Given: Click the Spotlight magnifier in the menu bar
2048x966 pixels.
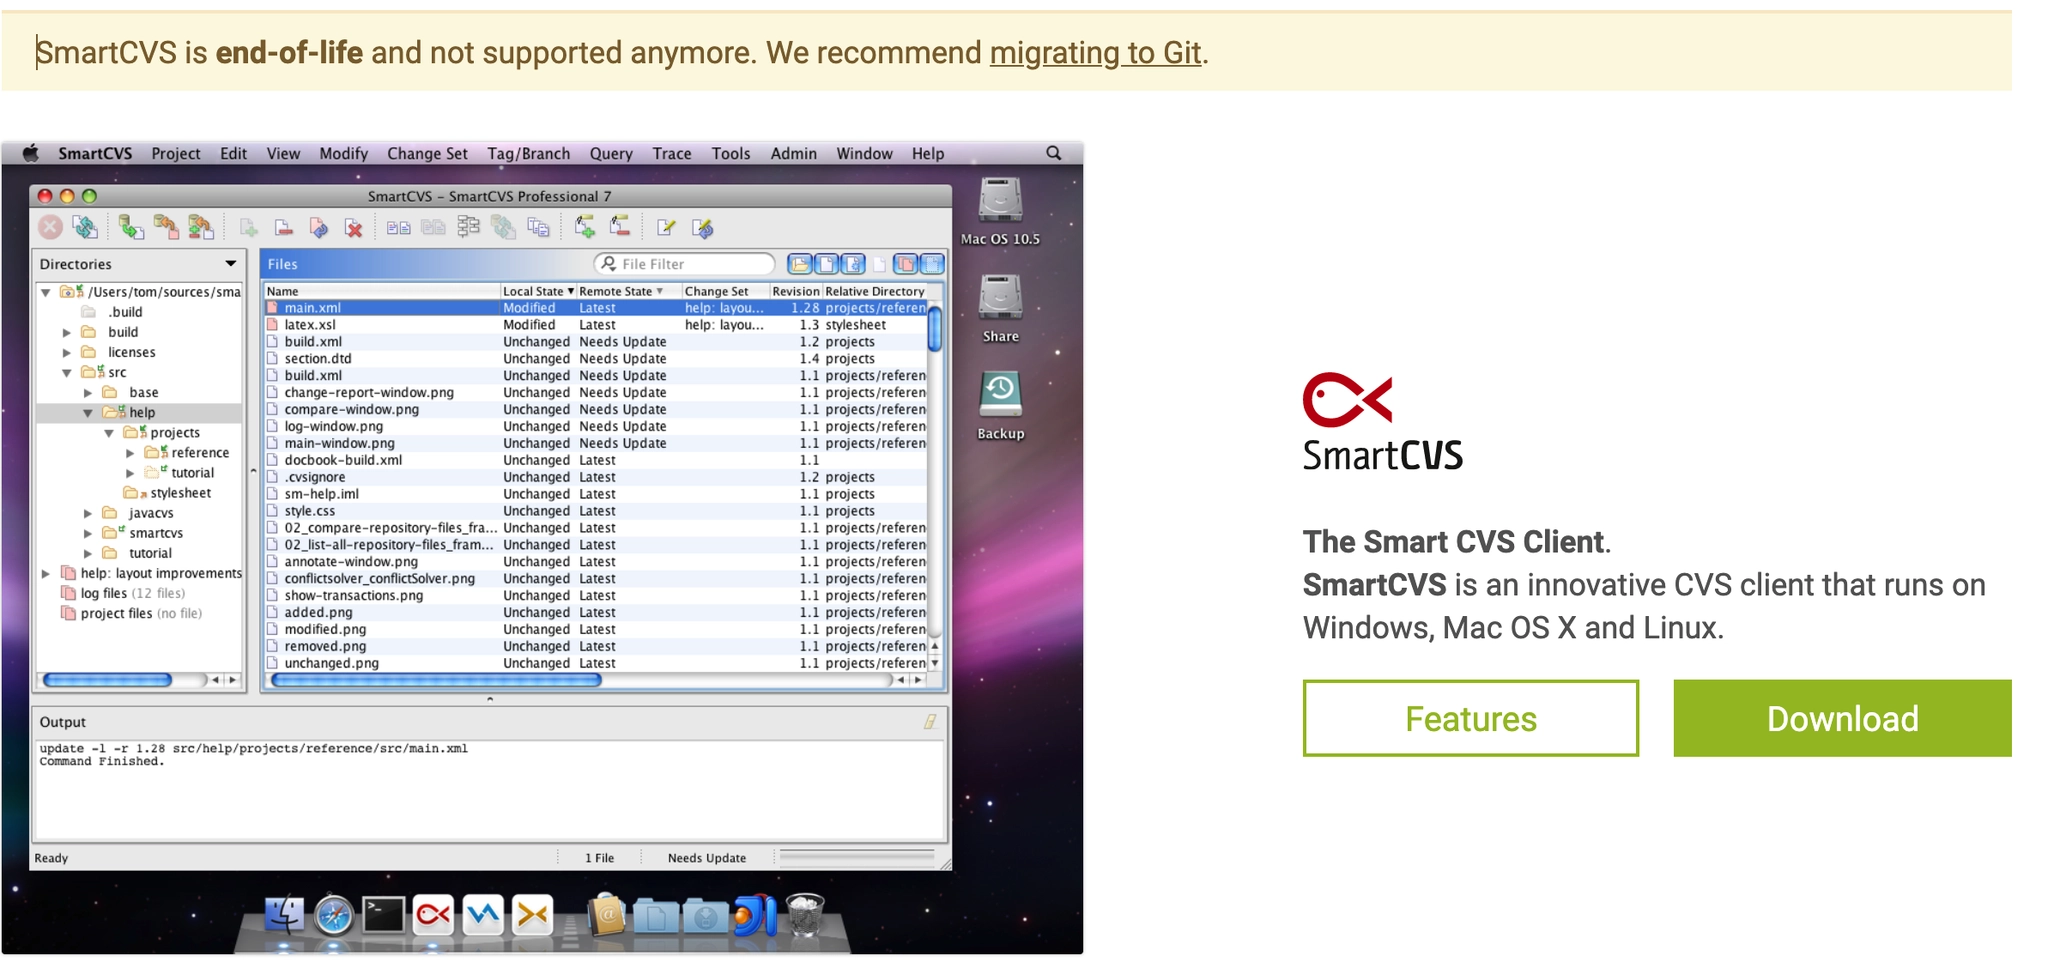Looking at the screenshot, I should click(1054, 153).
